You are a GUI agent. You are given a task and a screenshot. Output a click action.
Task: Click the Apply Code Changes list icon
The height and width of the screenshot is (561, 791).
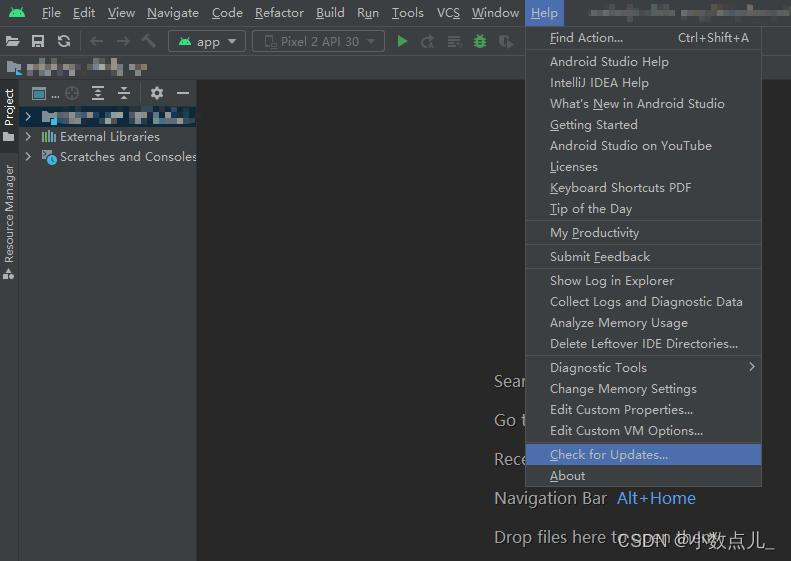click(x=455, y=41)
